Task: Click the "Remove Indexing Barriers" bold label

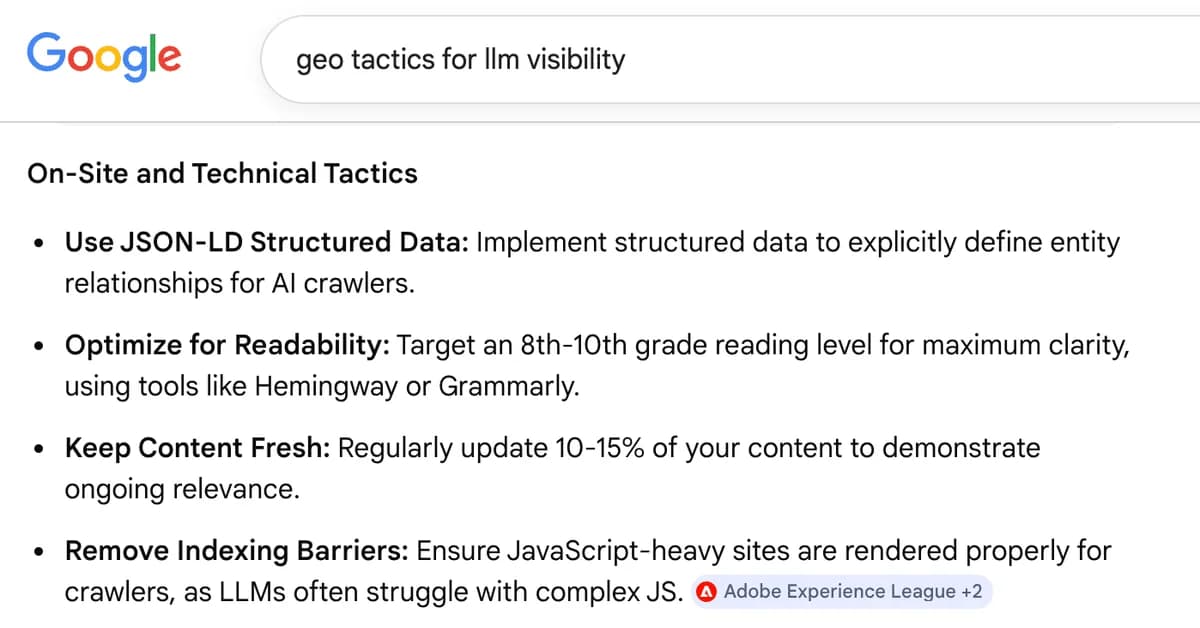Action: click(237, 551)
